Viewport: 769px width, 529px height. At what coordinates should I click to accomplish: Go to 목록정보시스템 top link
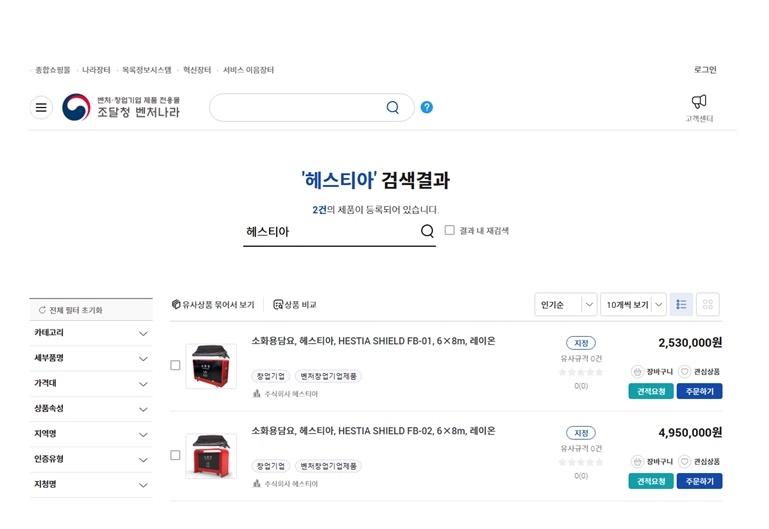(x=147, y=70)
